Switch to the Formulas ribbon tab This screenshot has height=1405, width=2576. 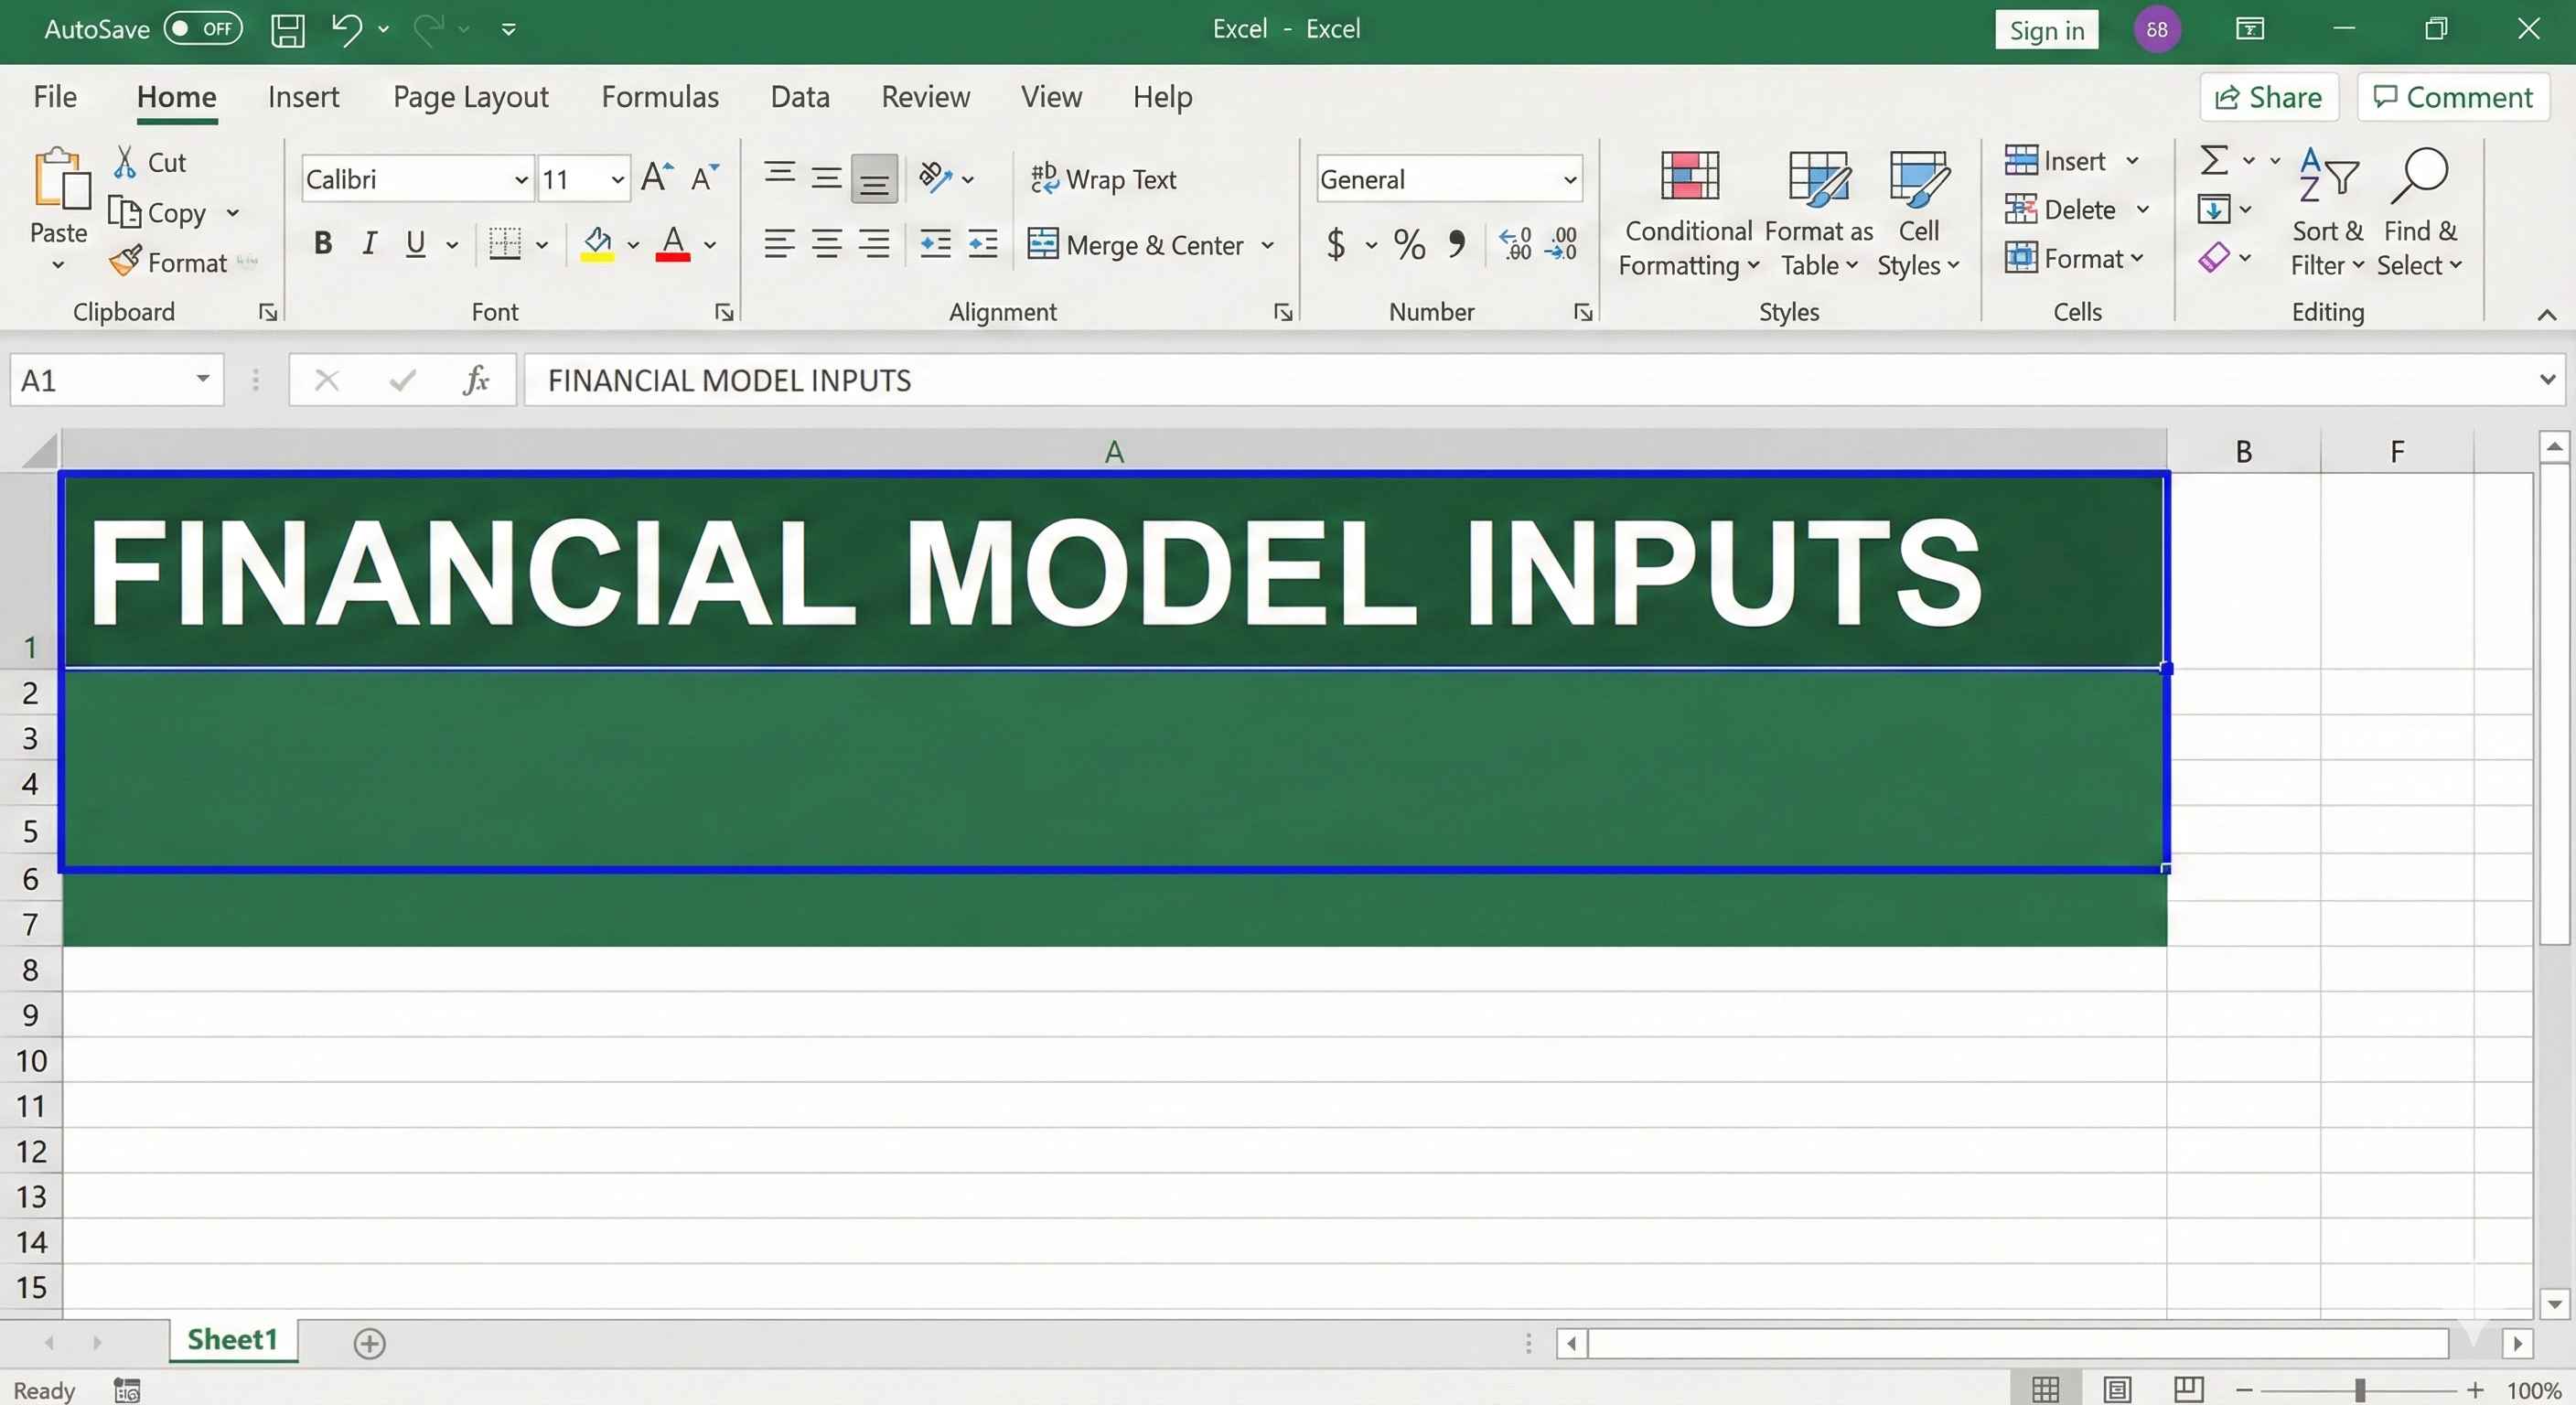click(660, 96)
